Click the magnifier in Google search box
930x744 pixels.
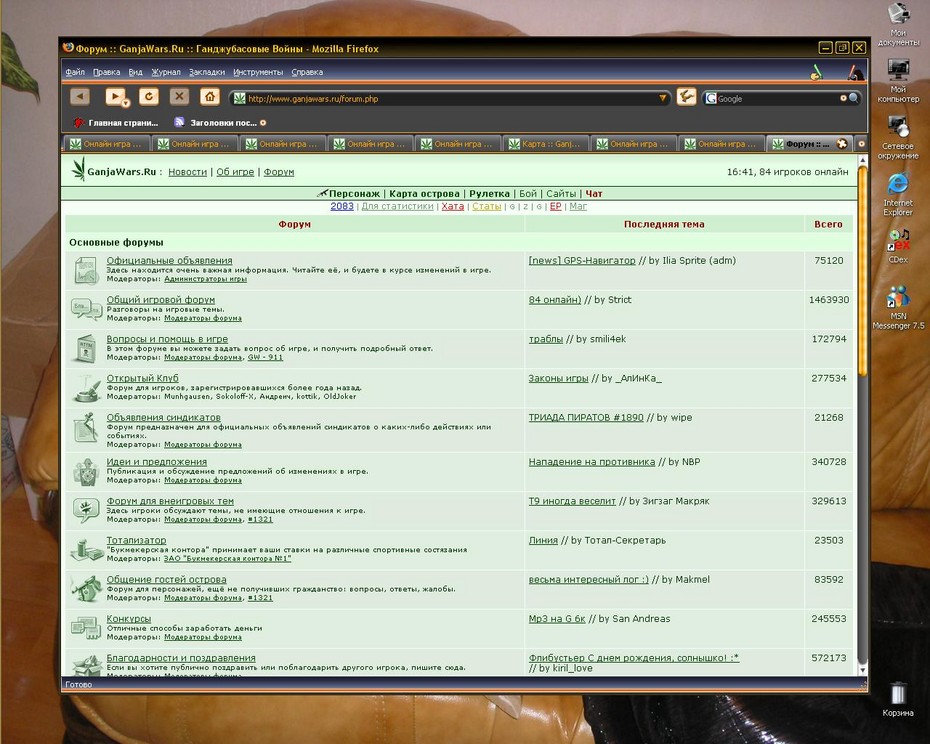click(853, 98)
